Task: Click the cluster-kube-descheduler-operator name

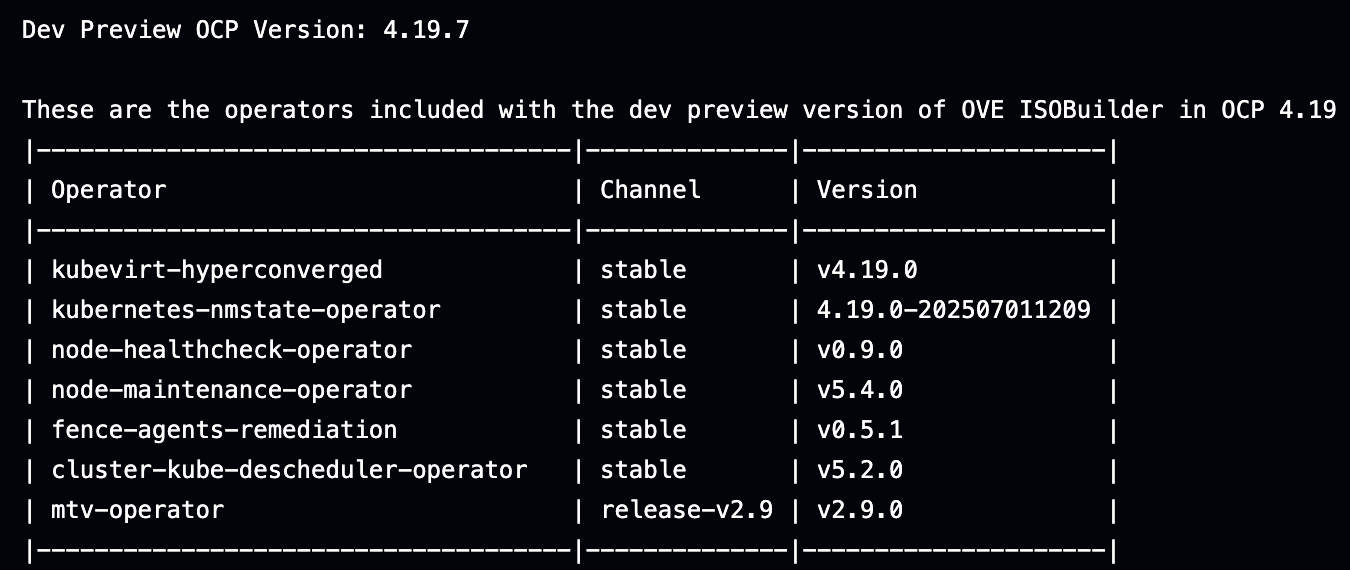Action: (x=289, y=470)
